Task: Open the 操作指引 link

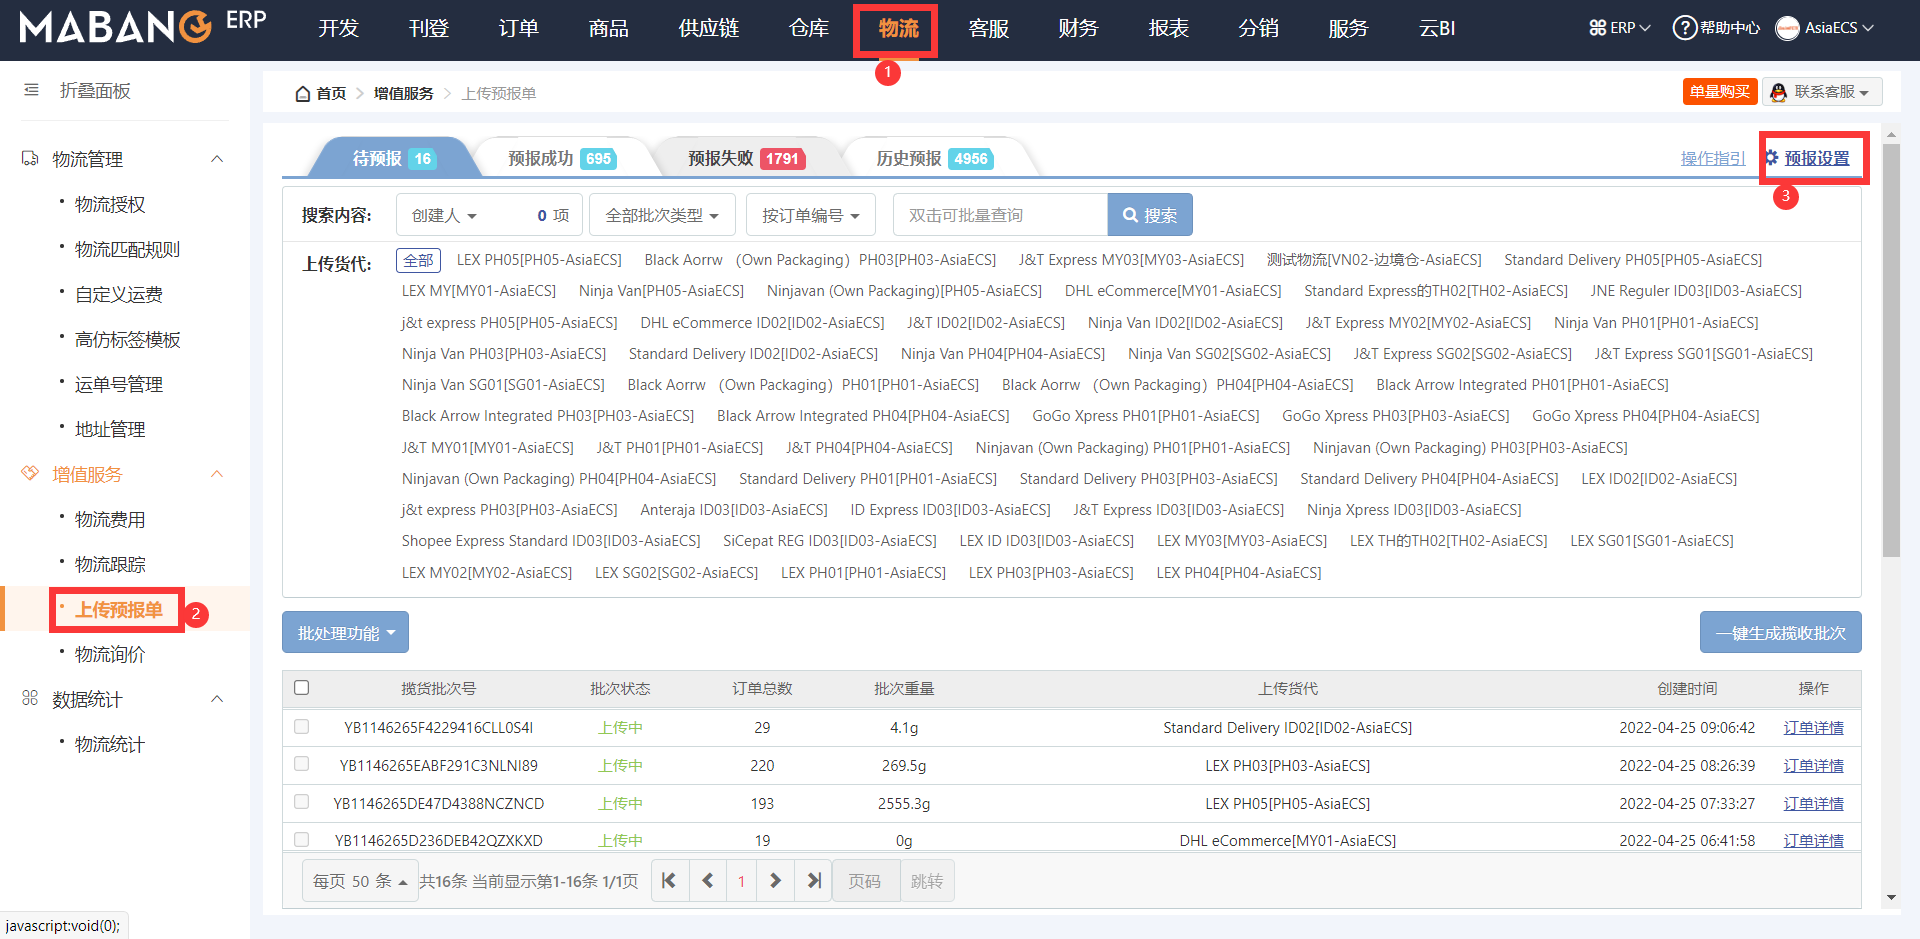Action: tap(1712, 158)
